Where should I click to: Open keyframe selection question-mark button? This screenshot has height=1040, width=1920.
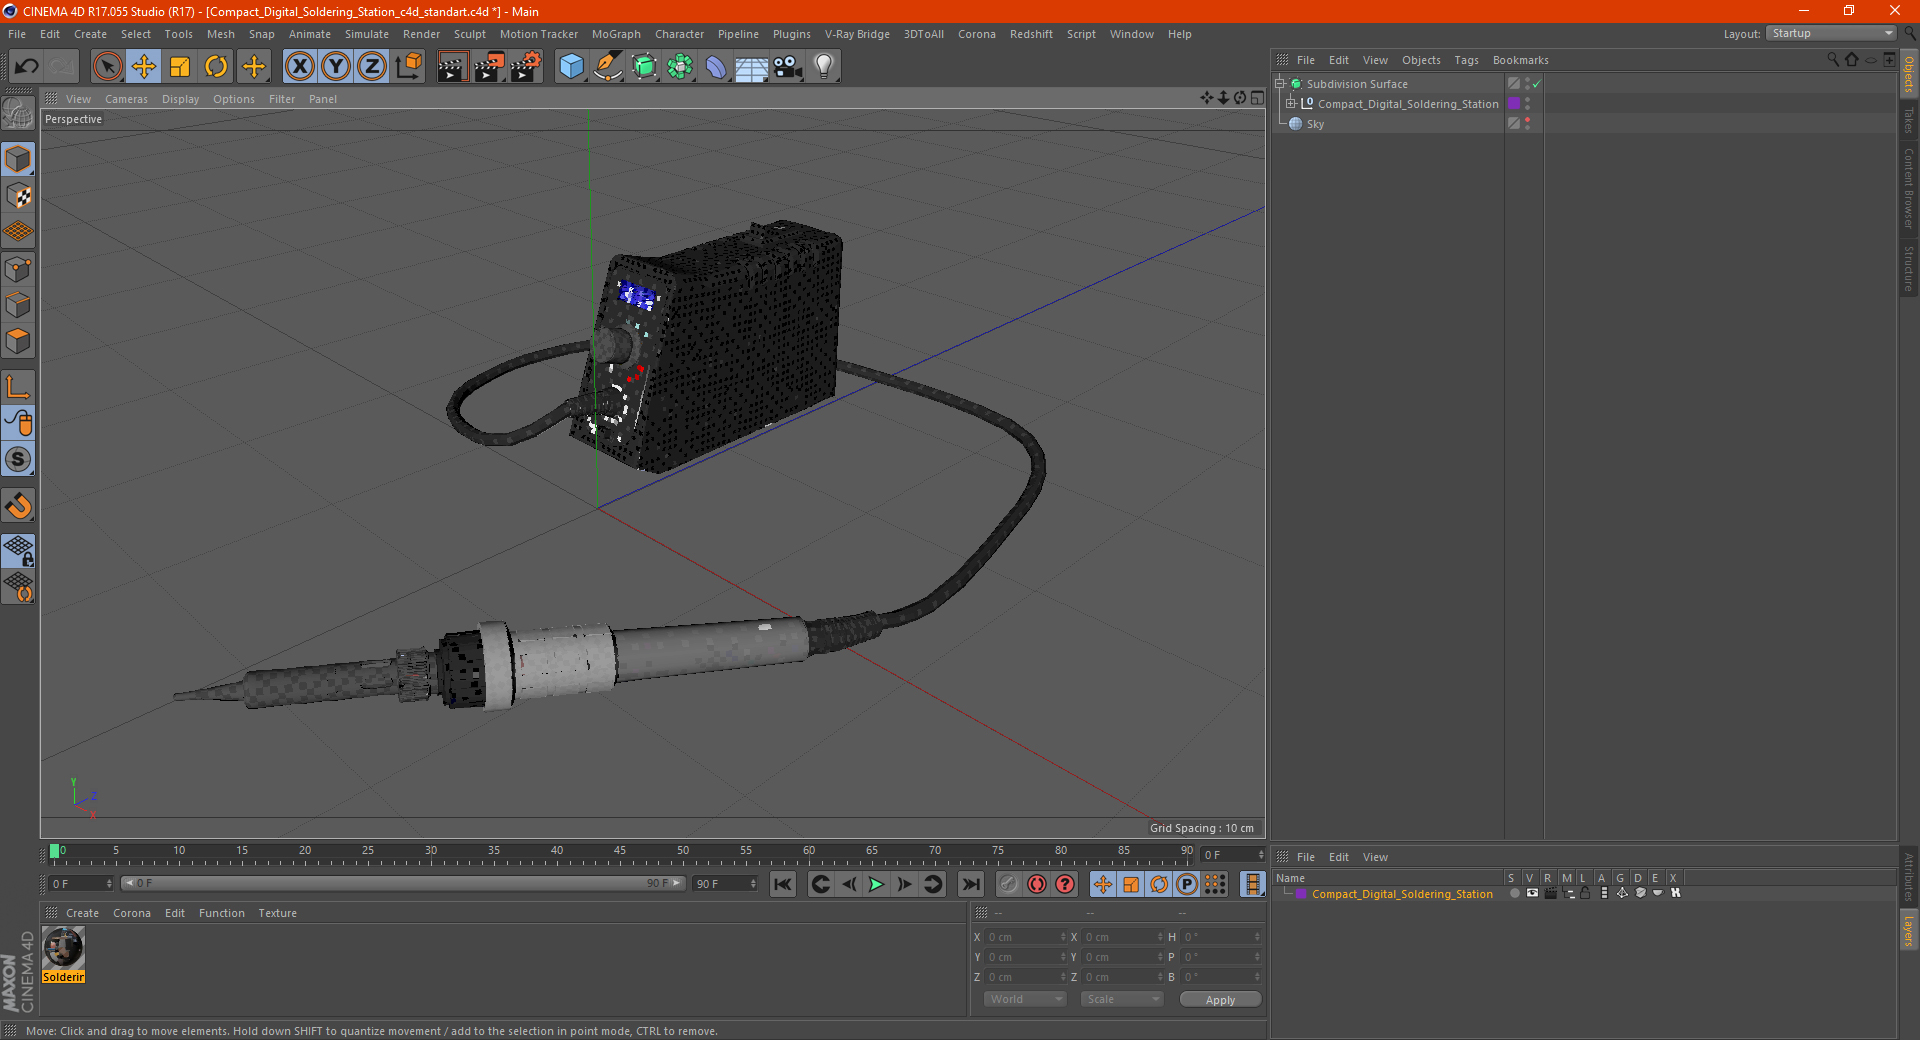(x=1065, y=884)
